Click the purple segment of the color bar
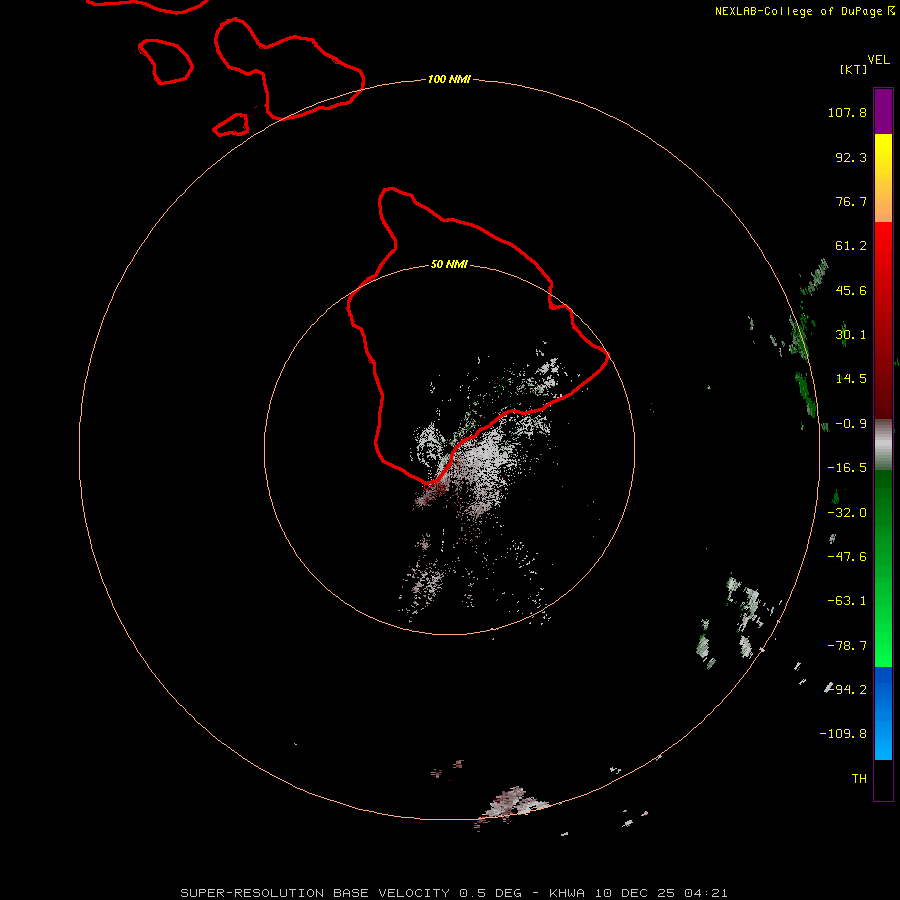 pos(883,112)
